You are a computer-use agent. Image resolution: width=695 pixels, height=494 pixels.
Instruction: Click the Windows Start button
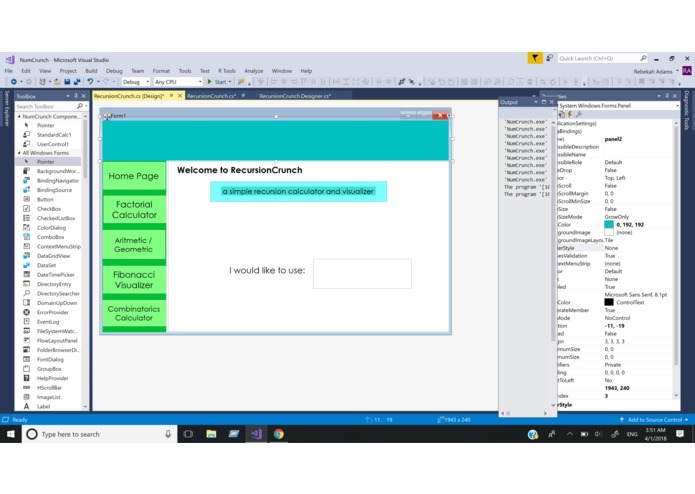pos(11,434)
